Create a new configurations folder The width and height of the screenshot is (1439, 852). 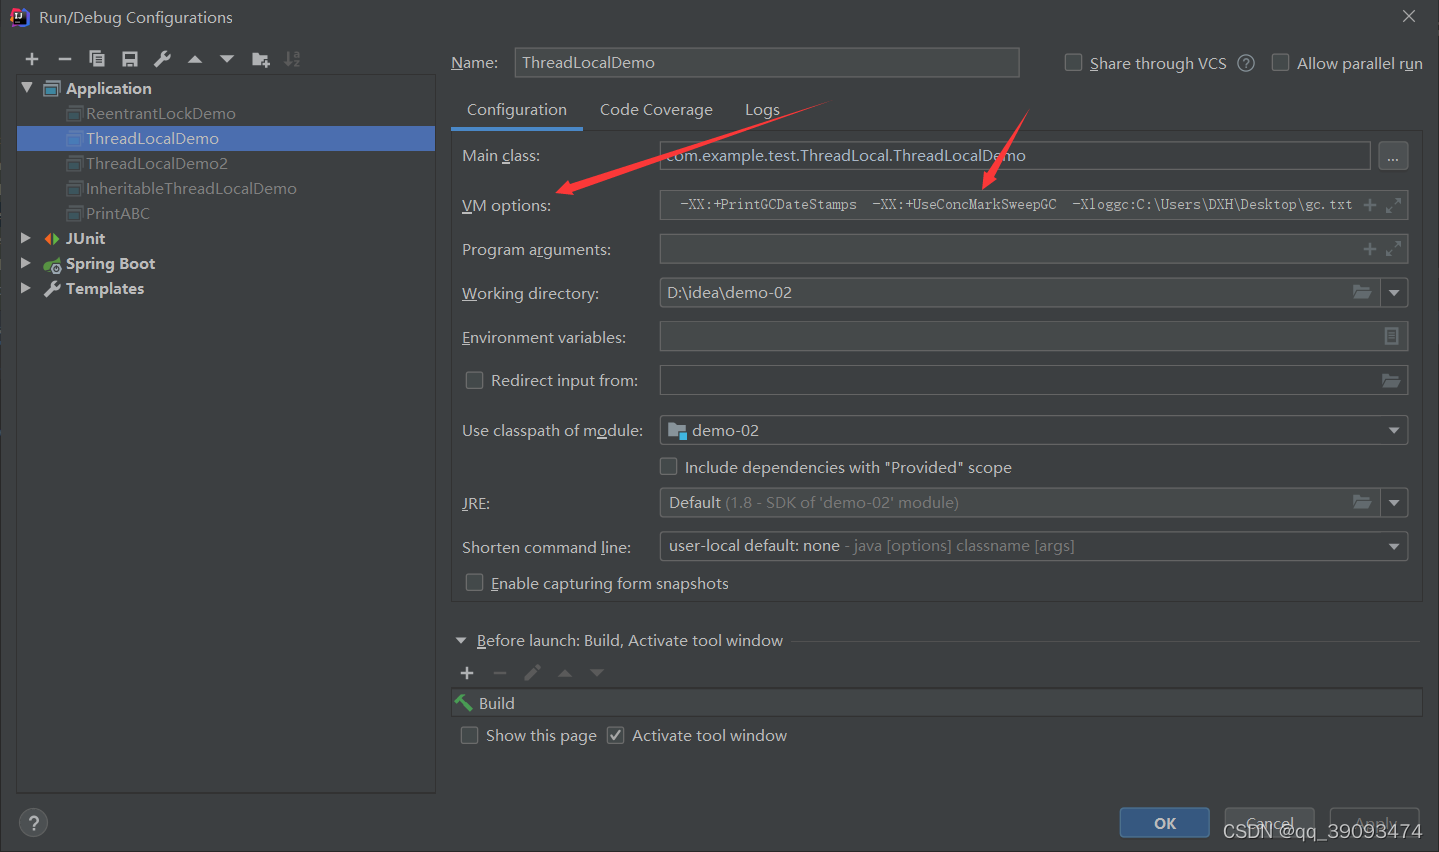(261, 60)
